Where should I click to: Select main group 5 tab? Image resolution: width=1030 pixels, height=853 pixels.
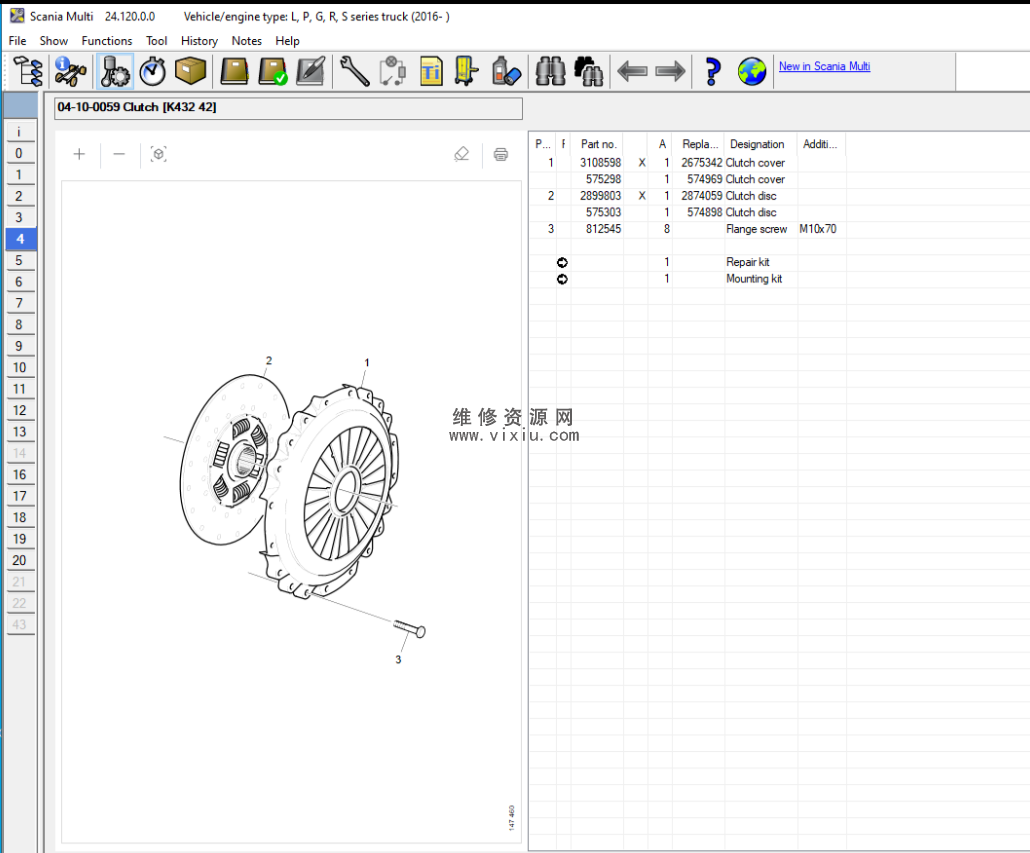[20, 261]
